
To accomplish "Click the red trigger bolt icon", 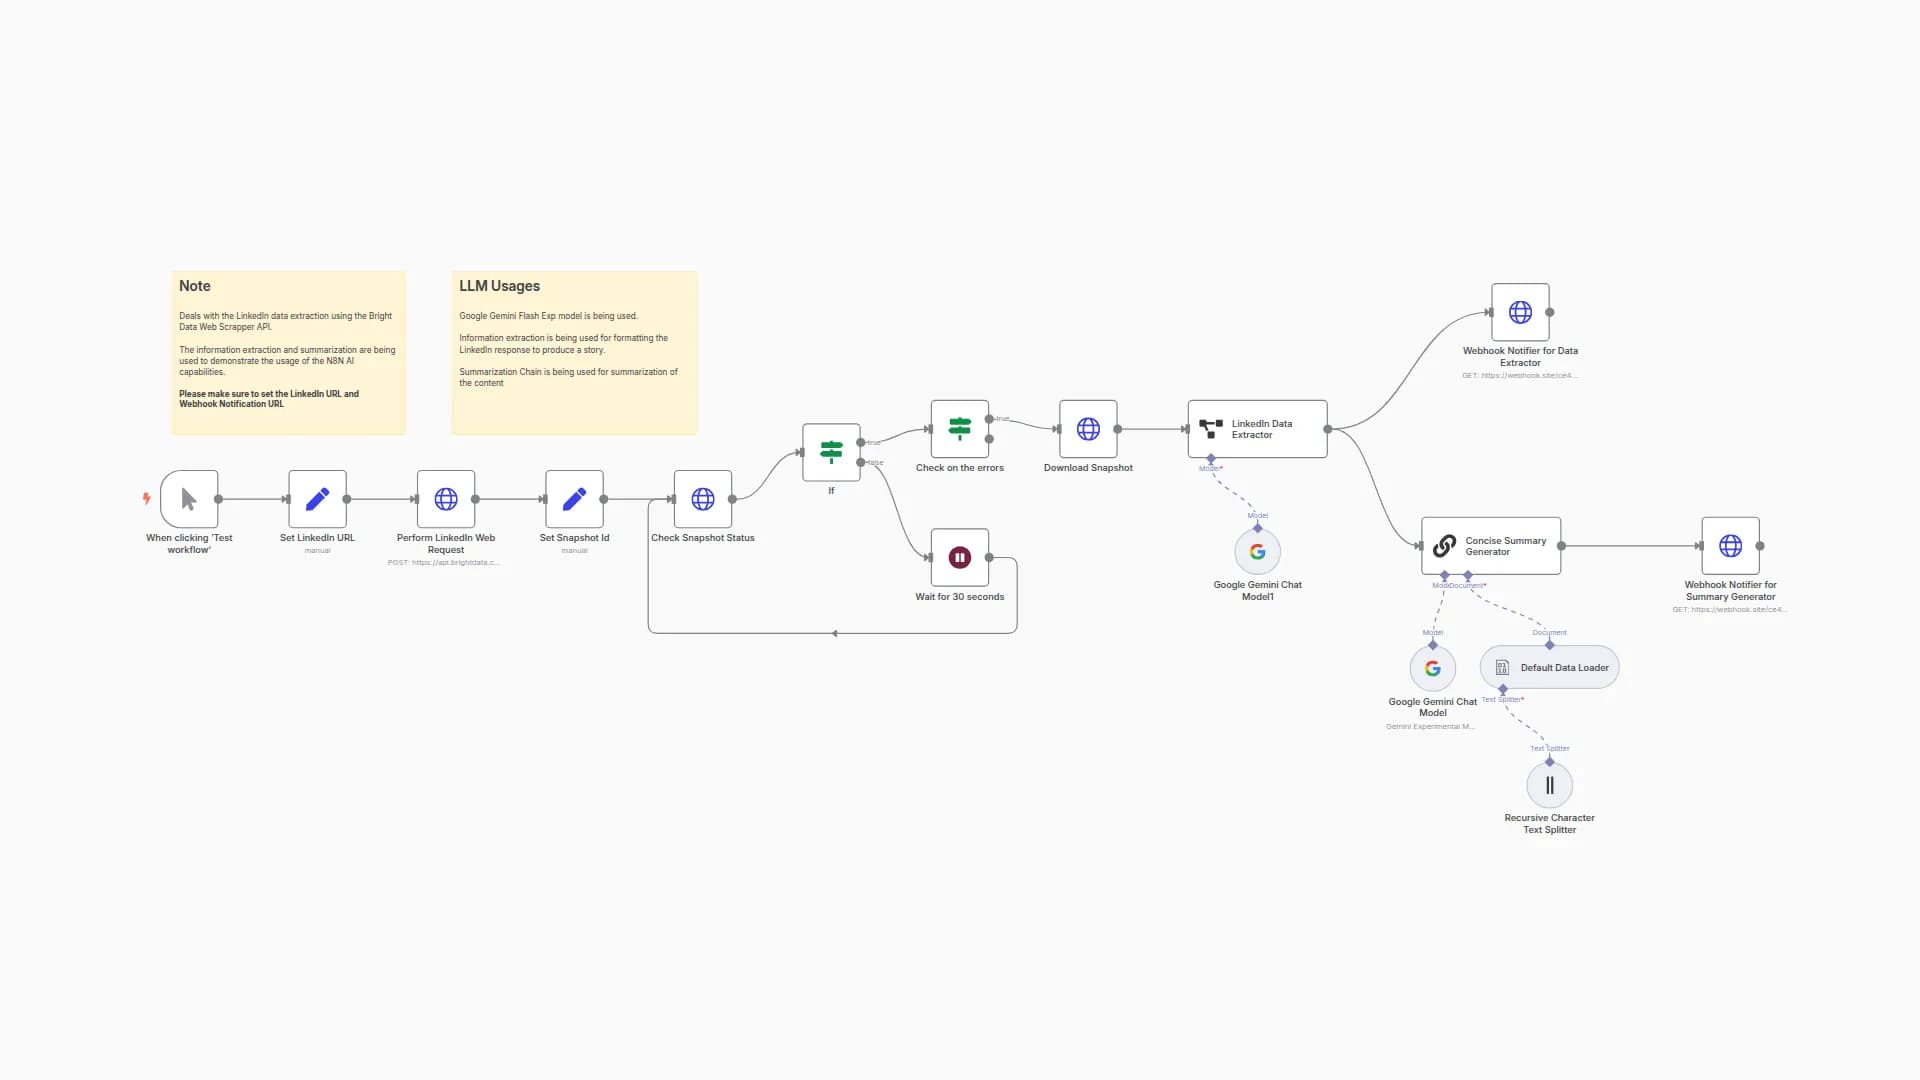I will pos(147,498).
